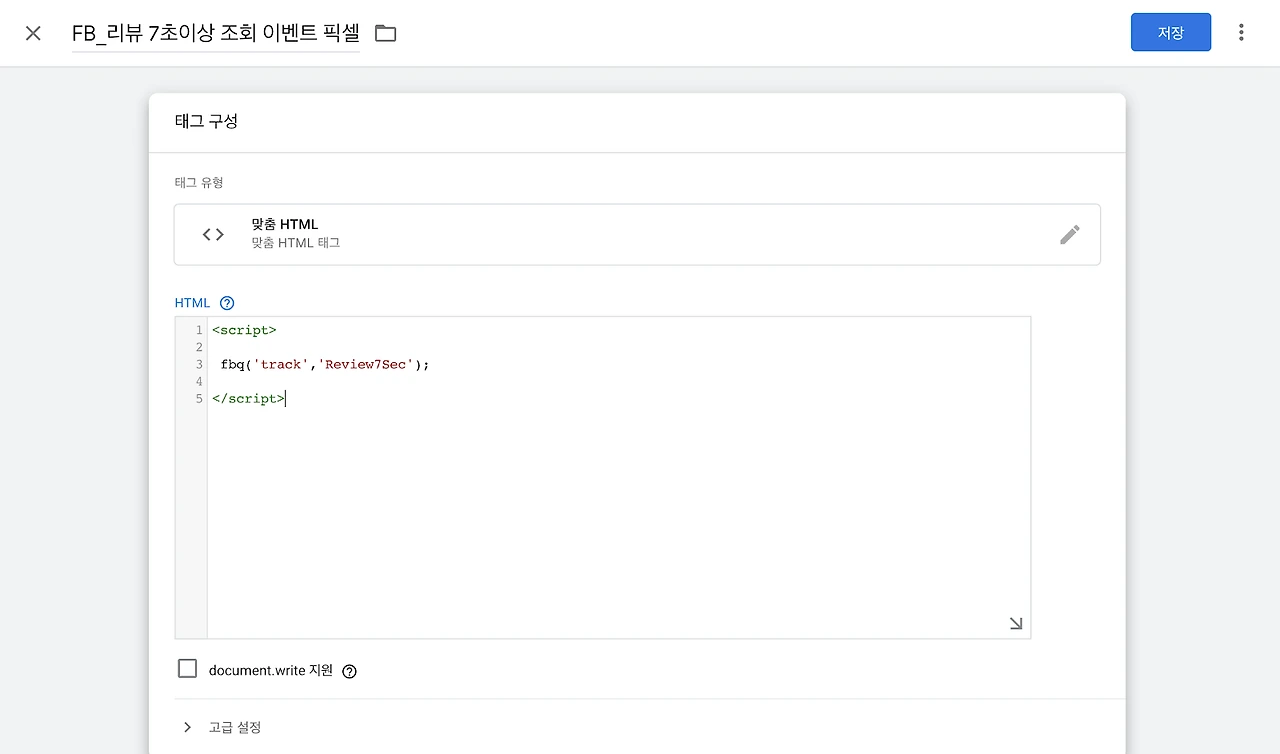This screenshot has height=754, width=1280.
Task: Click line number 3 in the gutter
Action: [x=199, y=364]
